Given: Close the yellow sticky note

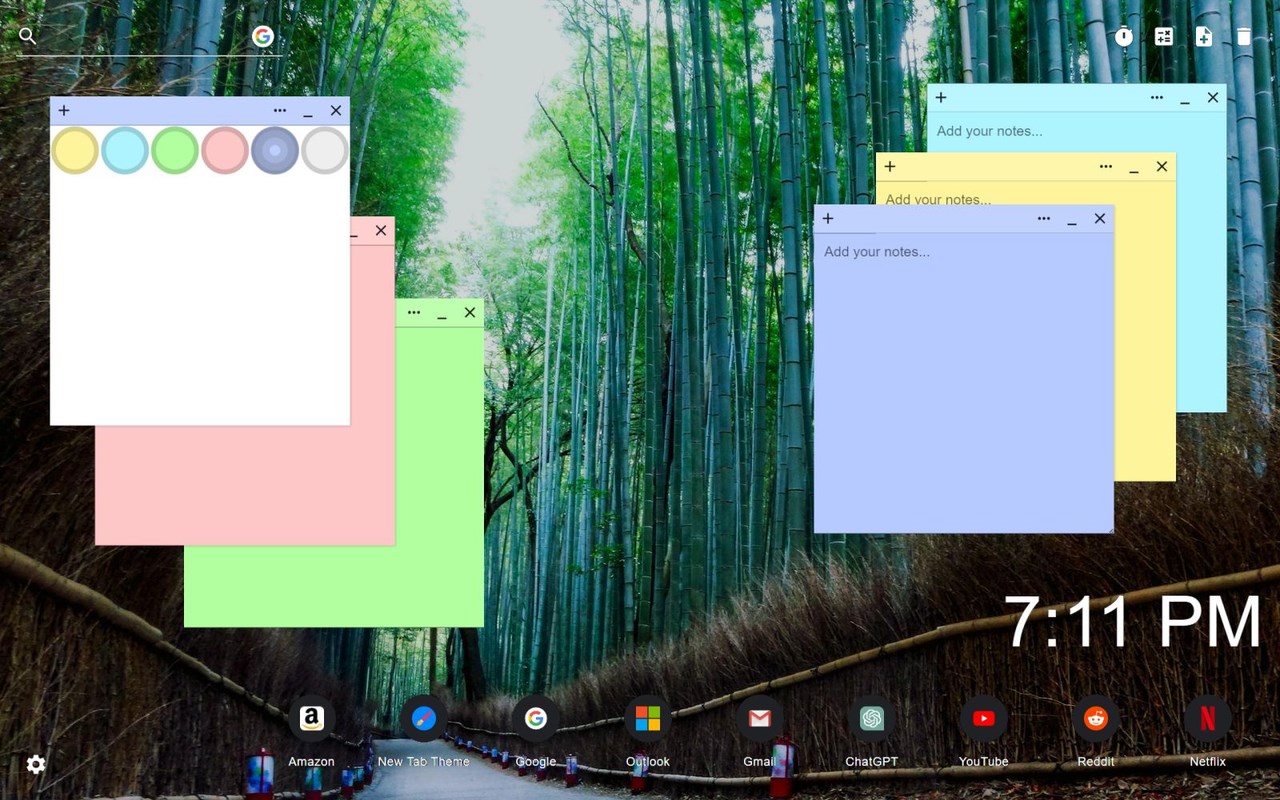Looking at the screenshot, I should (x=1162, y=167).
